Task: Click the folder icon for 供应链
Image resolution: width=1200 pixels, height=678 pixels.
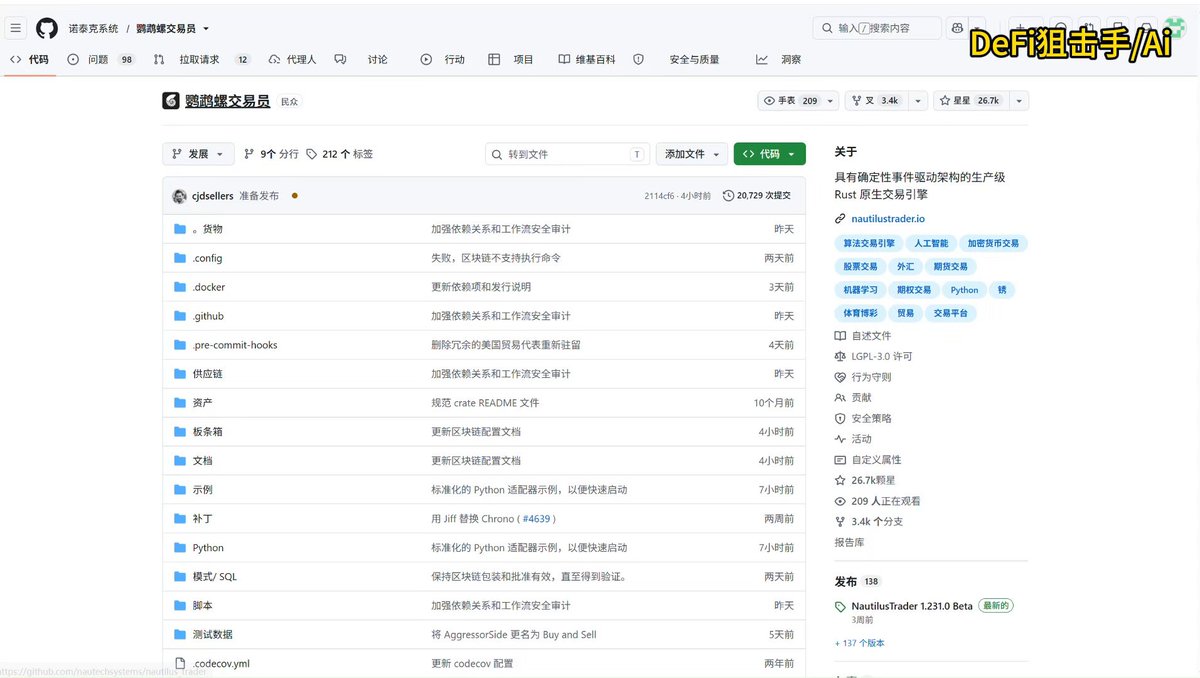Action: pos(180,374)
